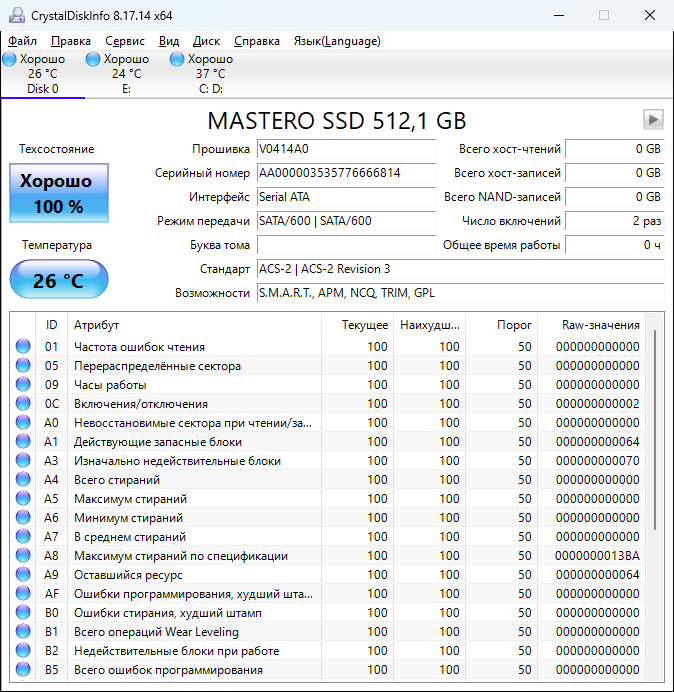Click the Raw-значения column header
The width and height of the screenshot is (674, 692).
click(x=591, y=325)
